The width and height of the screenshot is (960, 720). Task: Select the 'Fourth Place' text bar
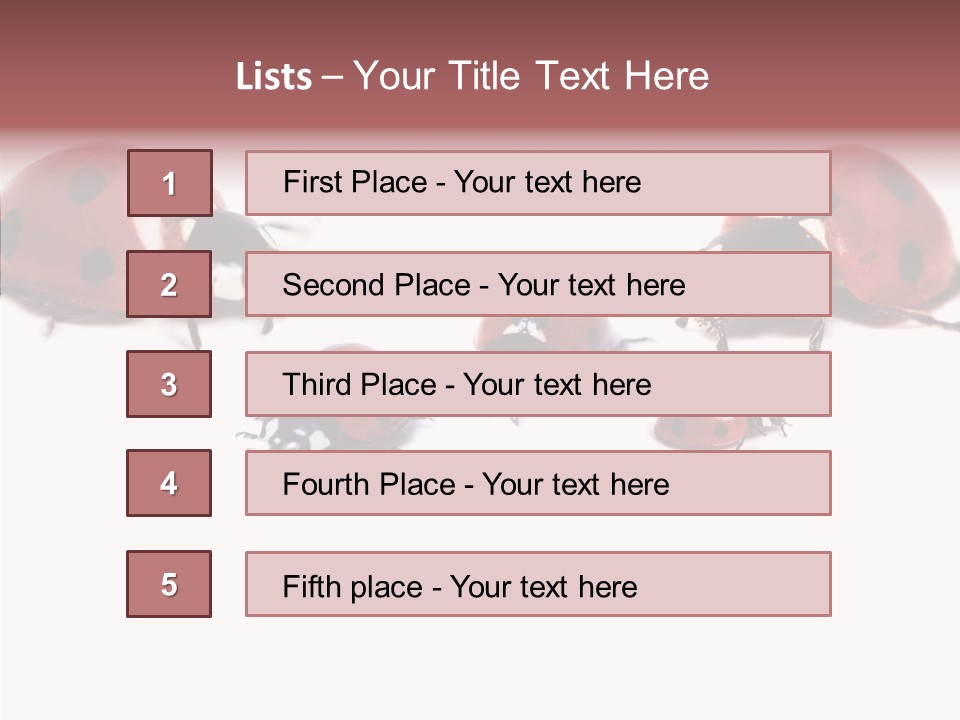[x=538, y=483]
